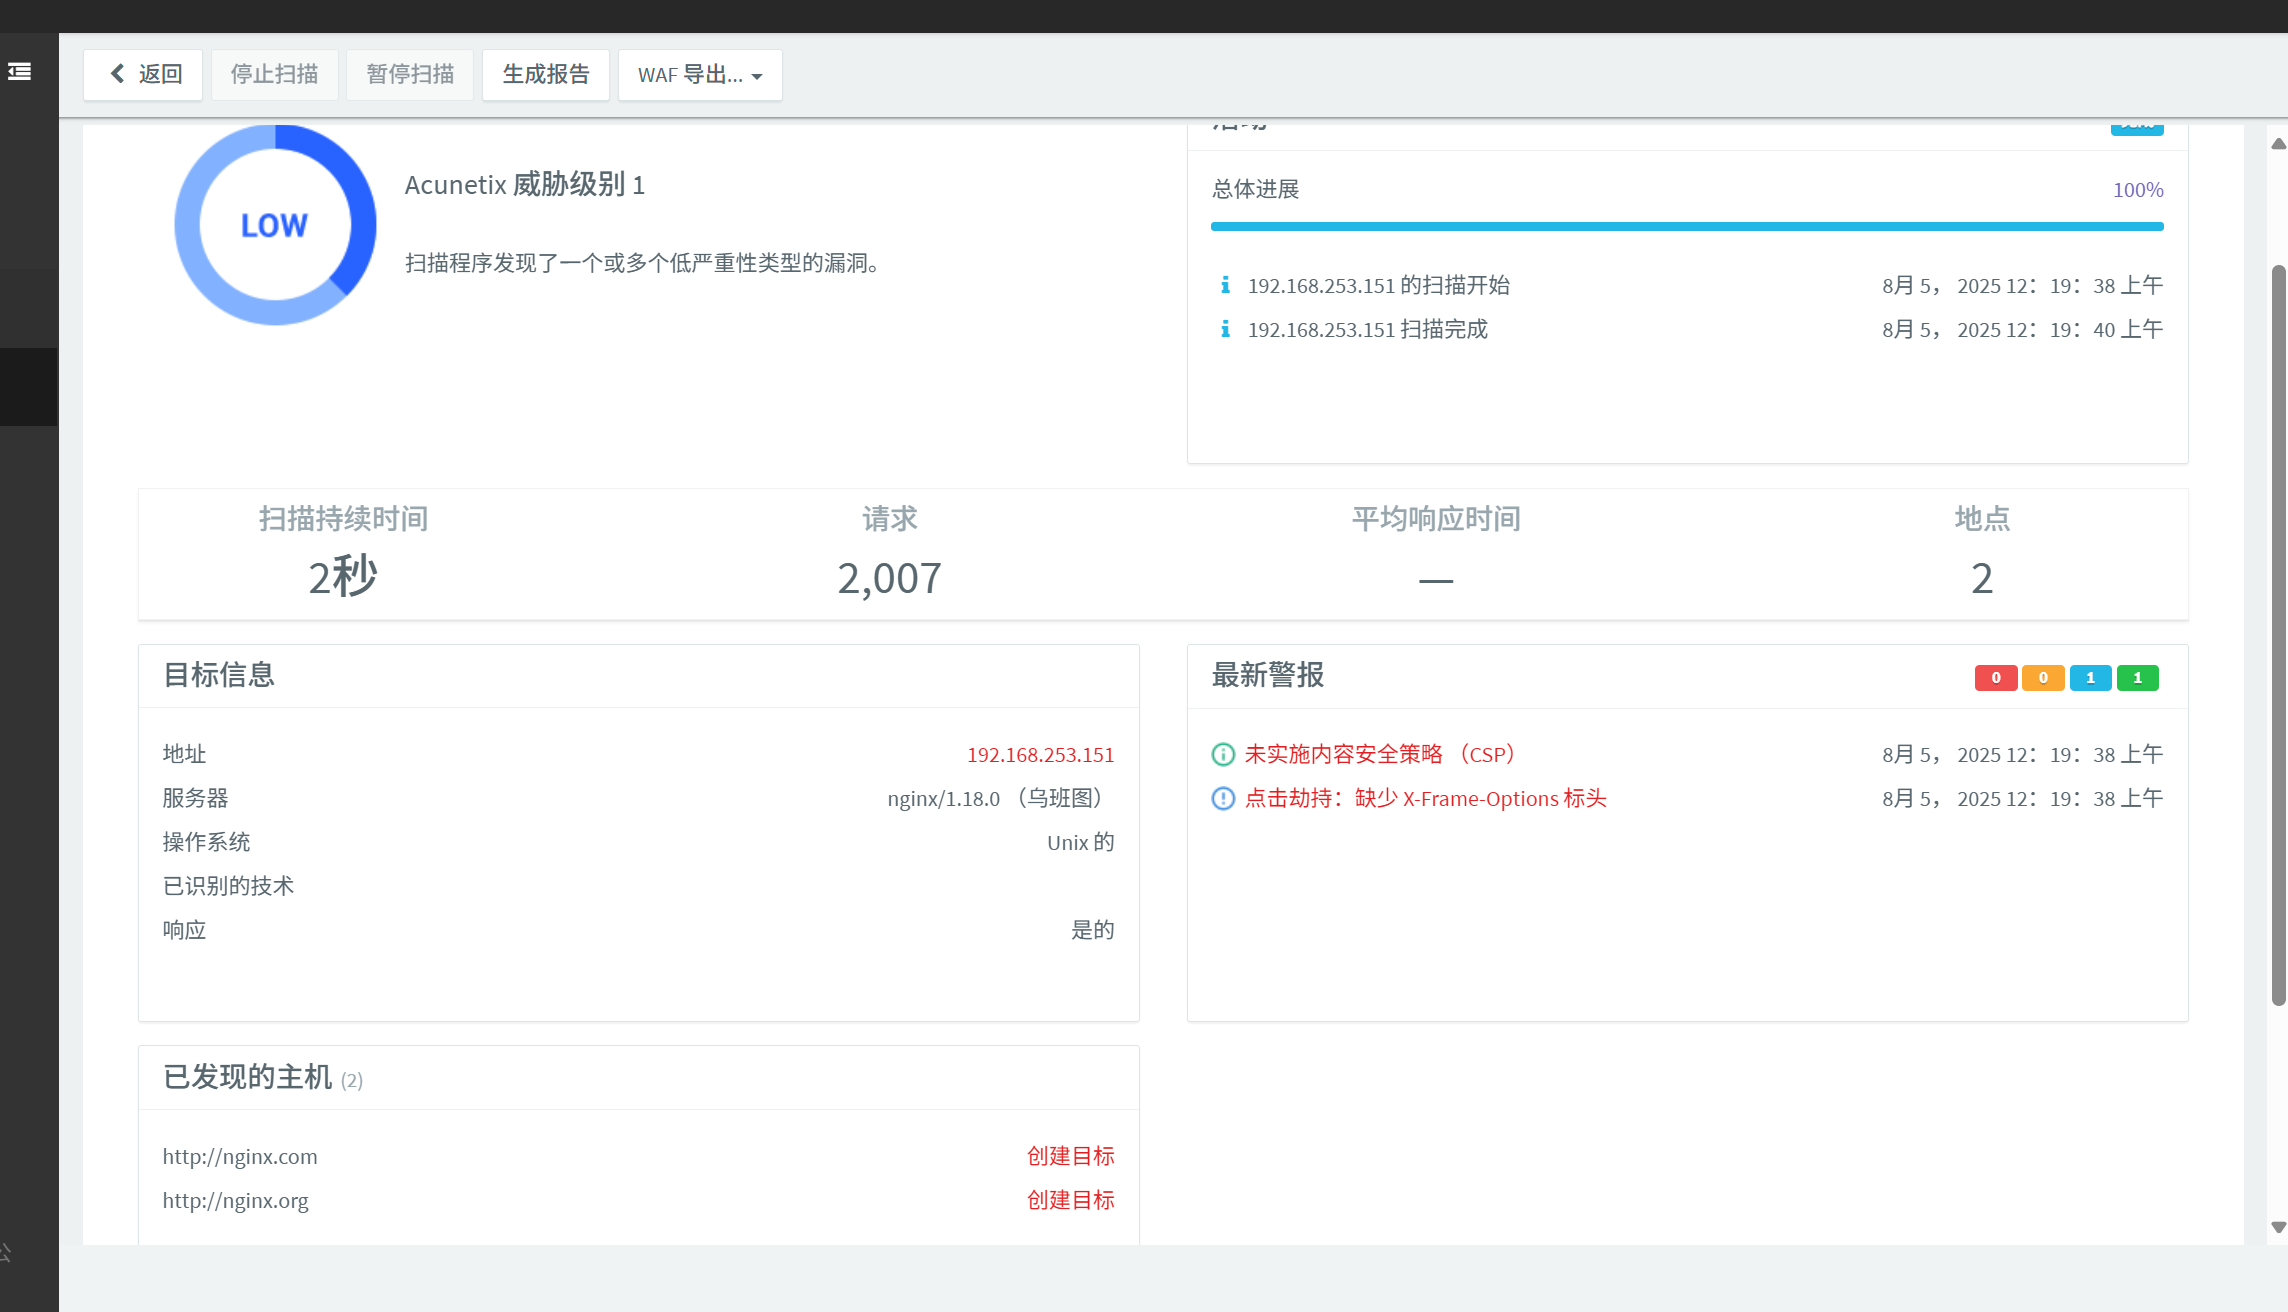Click the red high-severity count badge
2288x1312 pixels.
(1995, 678)
